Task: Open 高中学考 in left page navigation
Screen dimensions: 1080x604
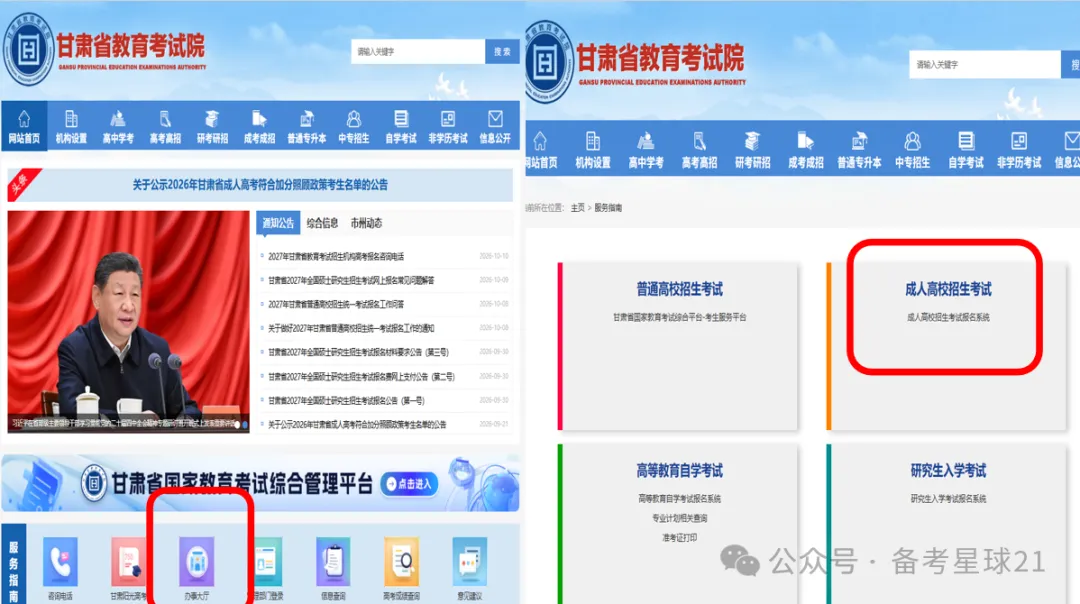Action: point(118,127)
